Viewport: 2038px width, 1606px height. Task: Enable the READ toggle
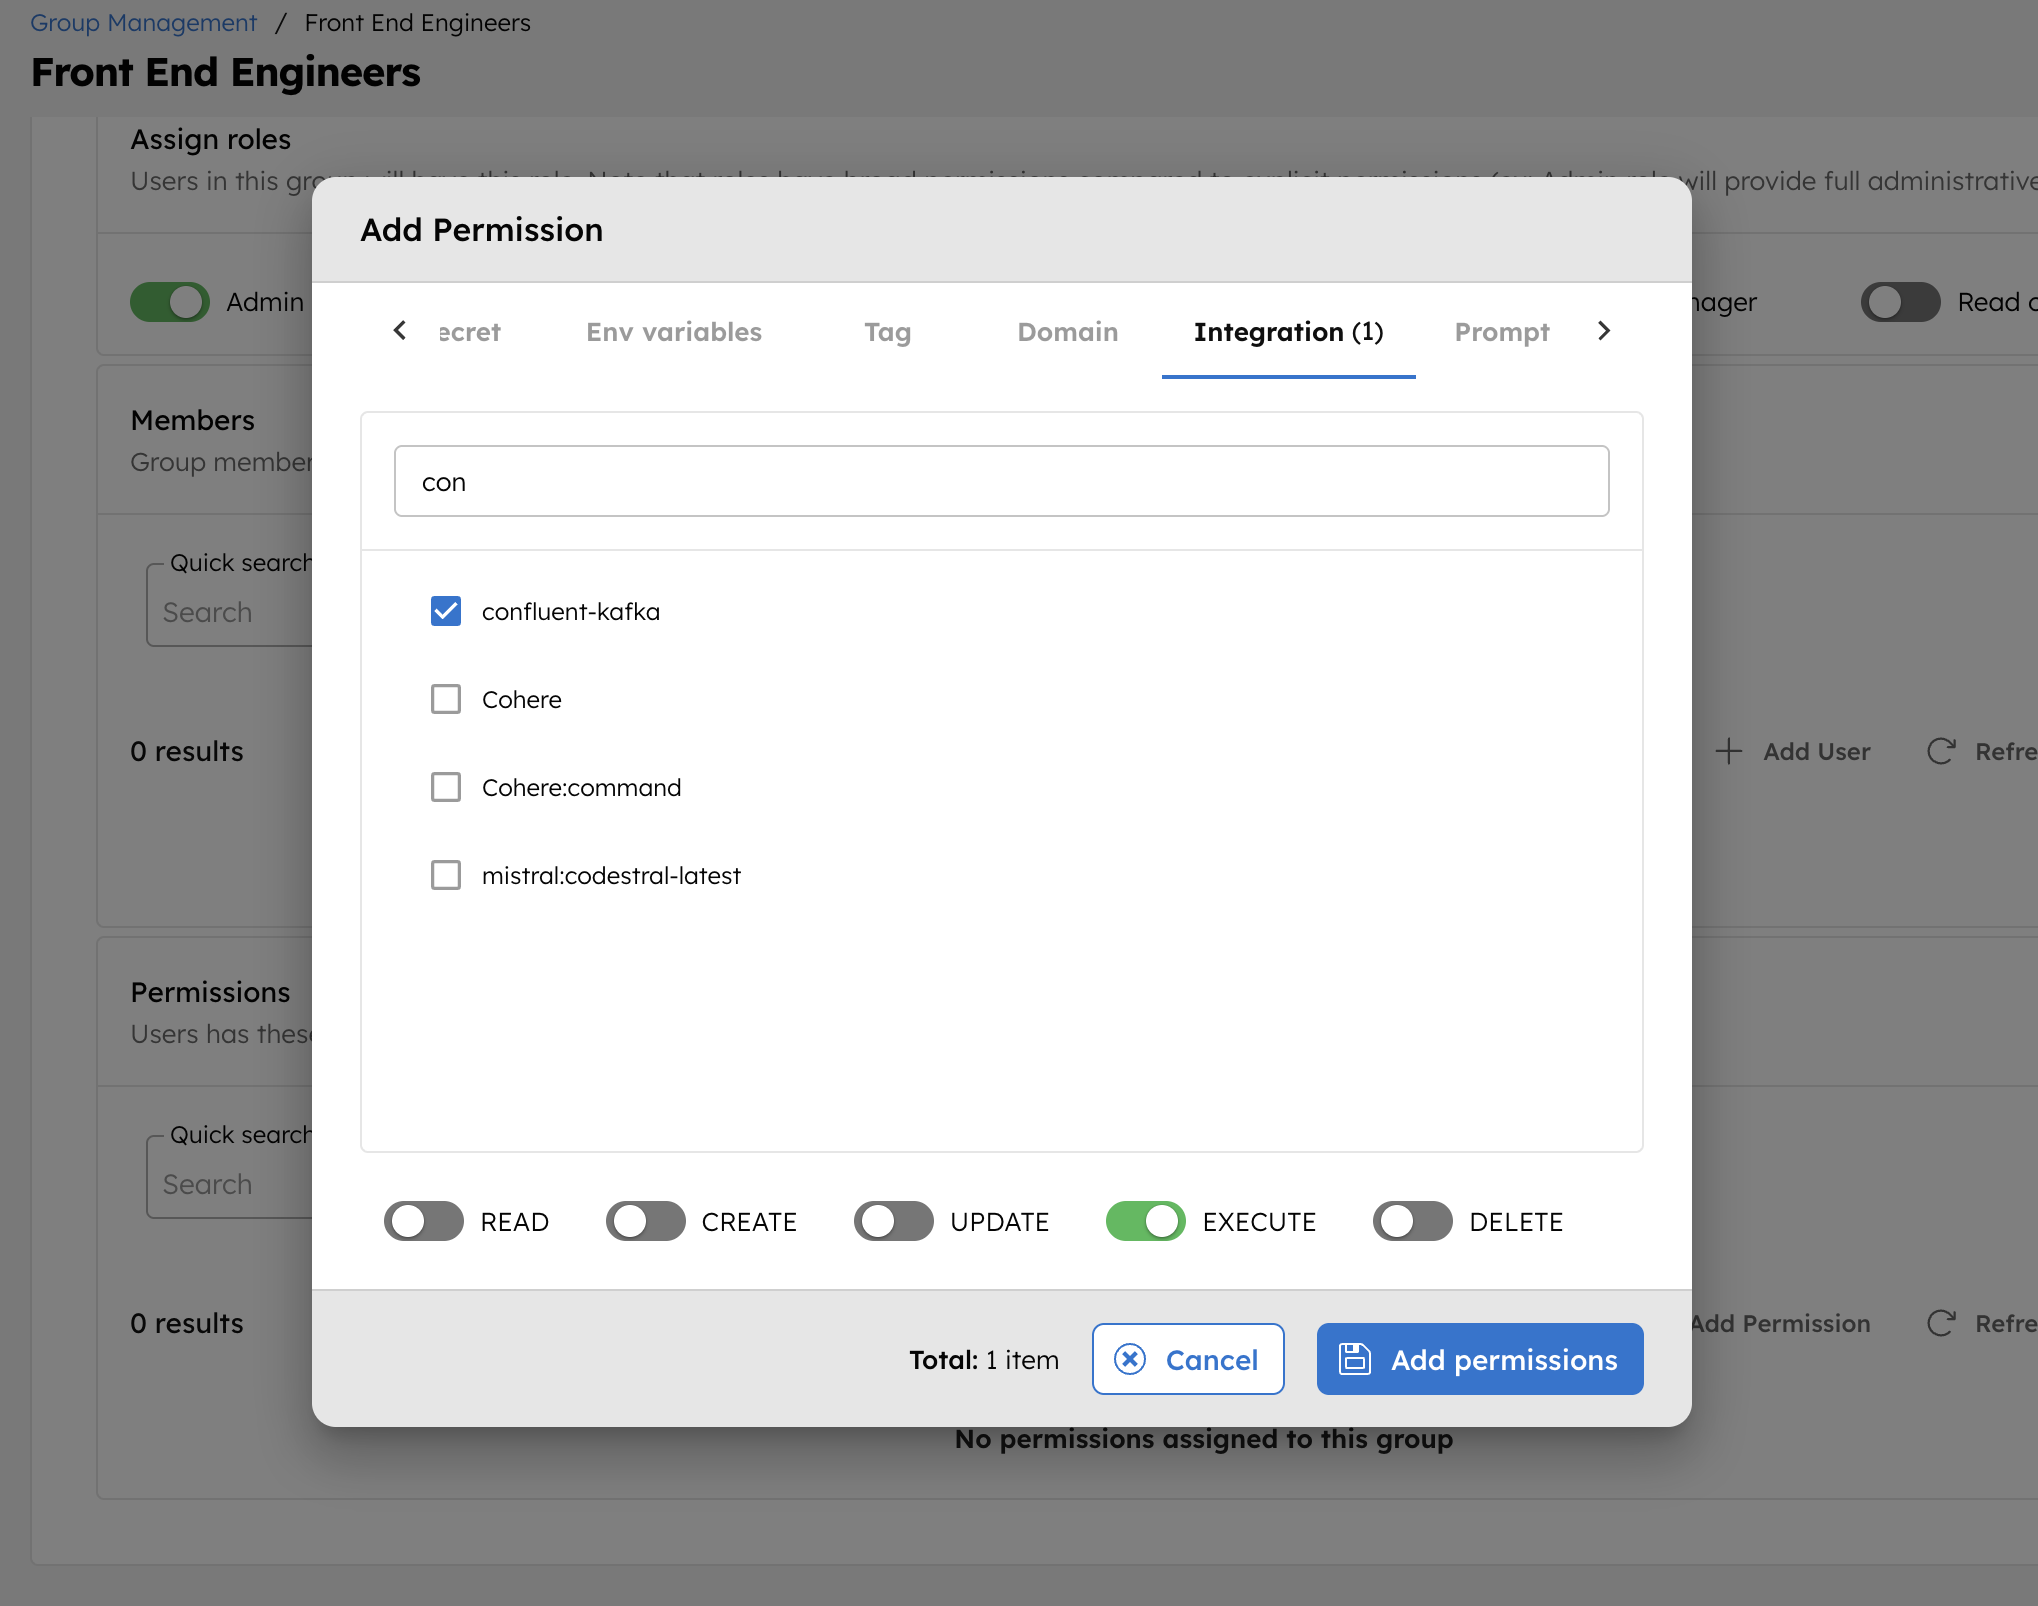point(424,1221)
